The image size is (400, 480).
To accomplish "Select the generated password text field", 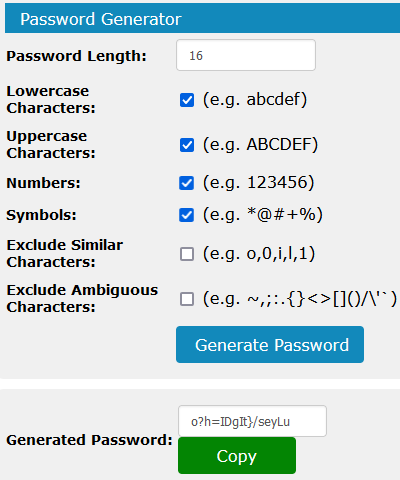I will (x=252, y=421).
